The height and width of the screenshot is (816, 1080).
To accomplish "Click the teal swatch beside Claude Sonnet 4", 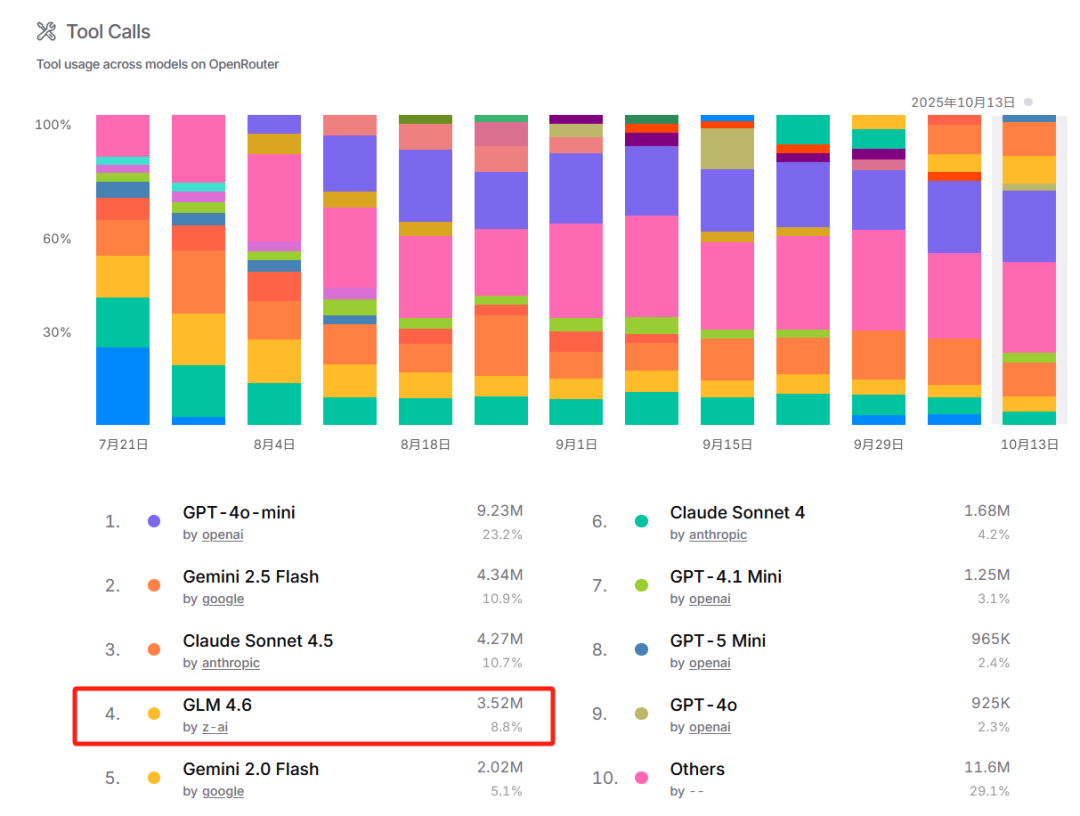I will 641,521.
